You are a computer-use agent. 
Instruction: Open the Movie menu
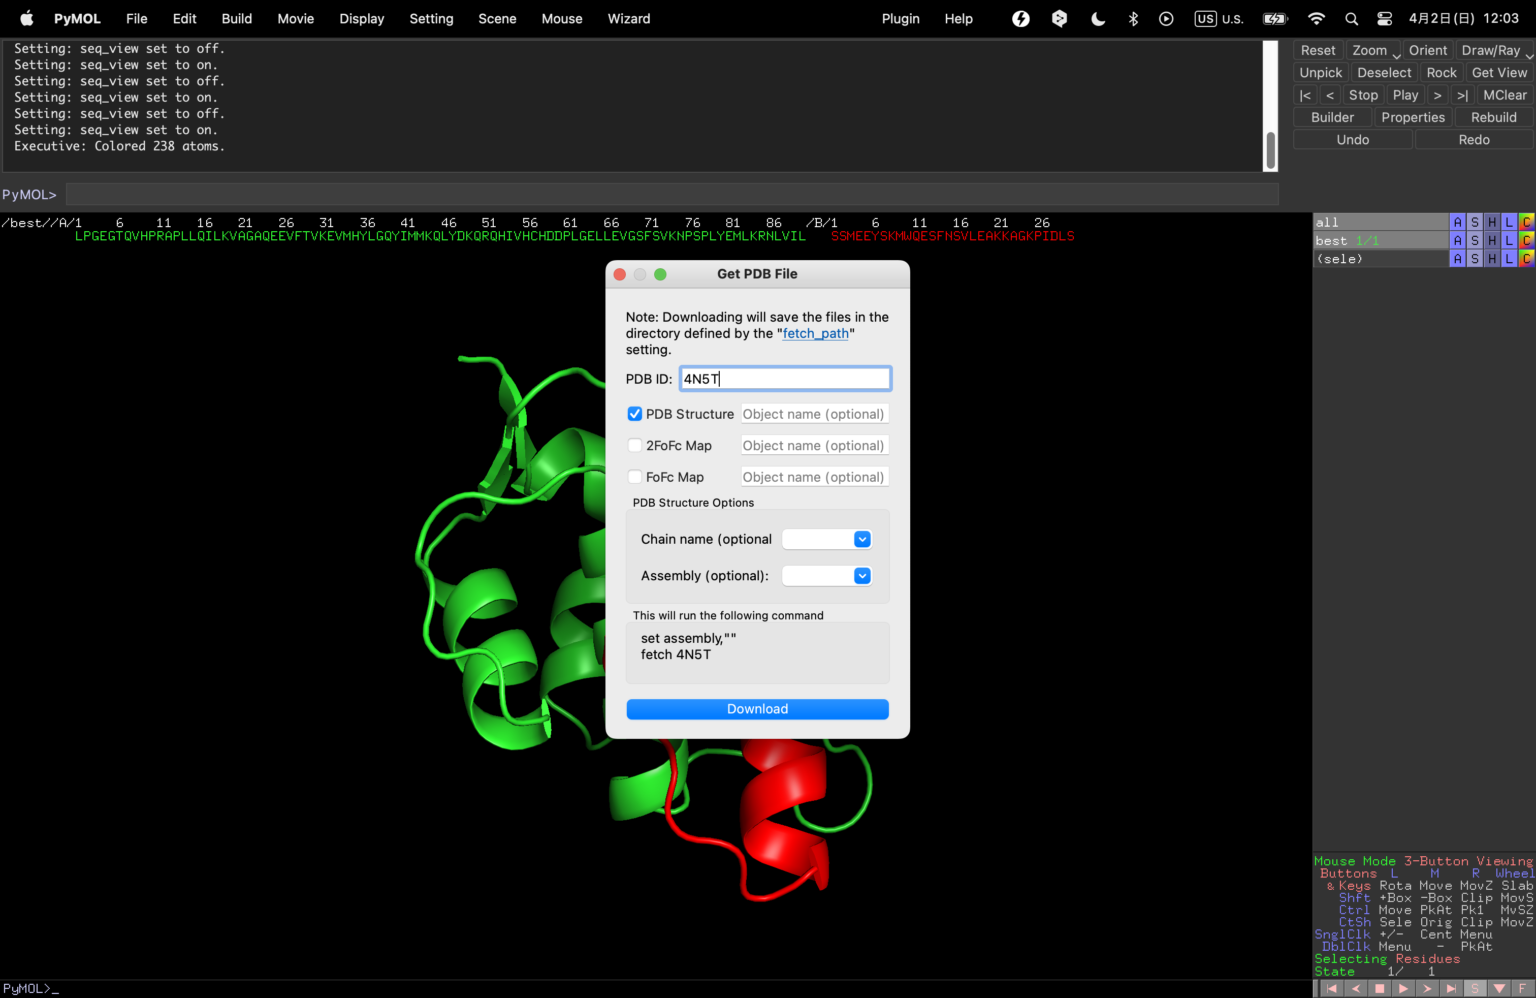(295, 18)
